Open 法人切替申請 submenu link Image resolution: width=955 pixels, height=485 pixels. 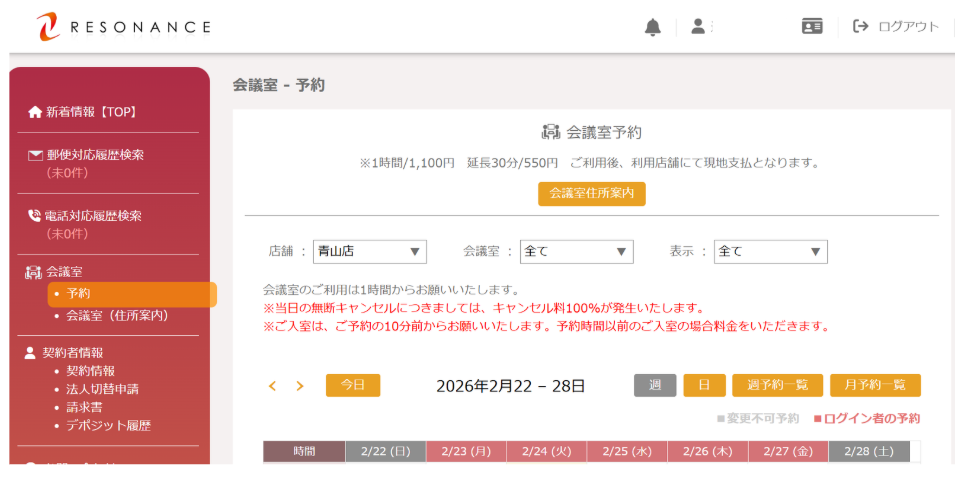click(102, 389)
